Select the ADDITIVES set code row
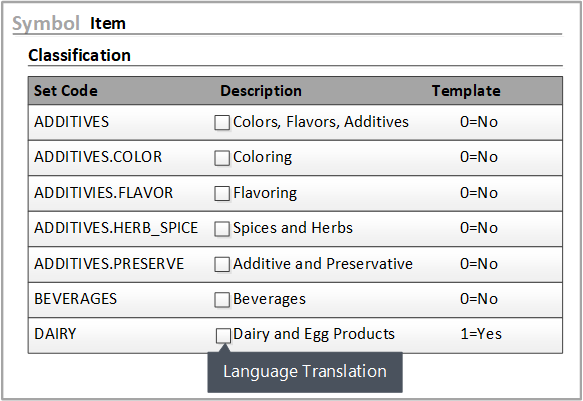The height and width of the screenshot is (401, 583). [295, 122]
